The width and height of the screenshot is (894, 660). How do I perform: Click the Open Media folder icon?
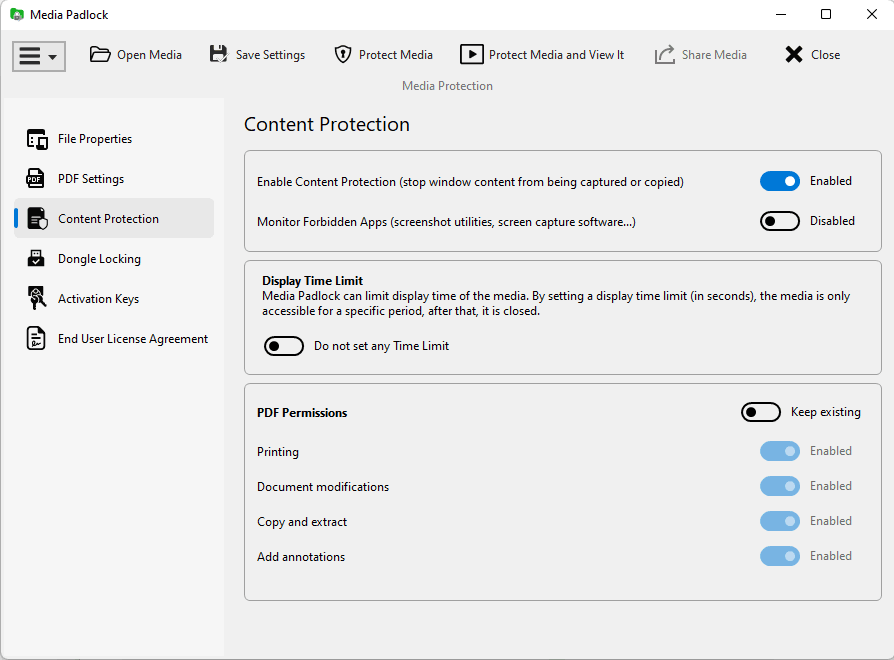(x=100, y=55)
